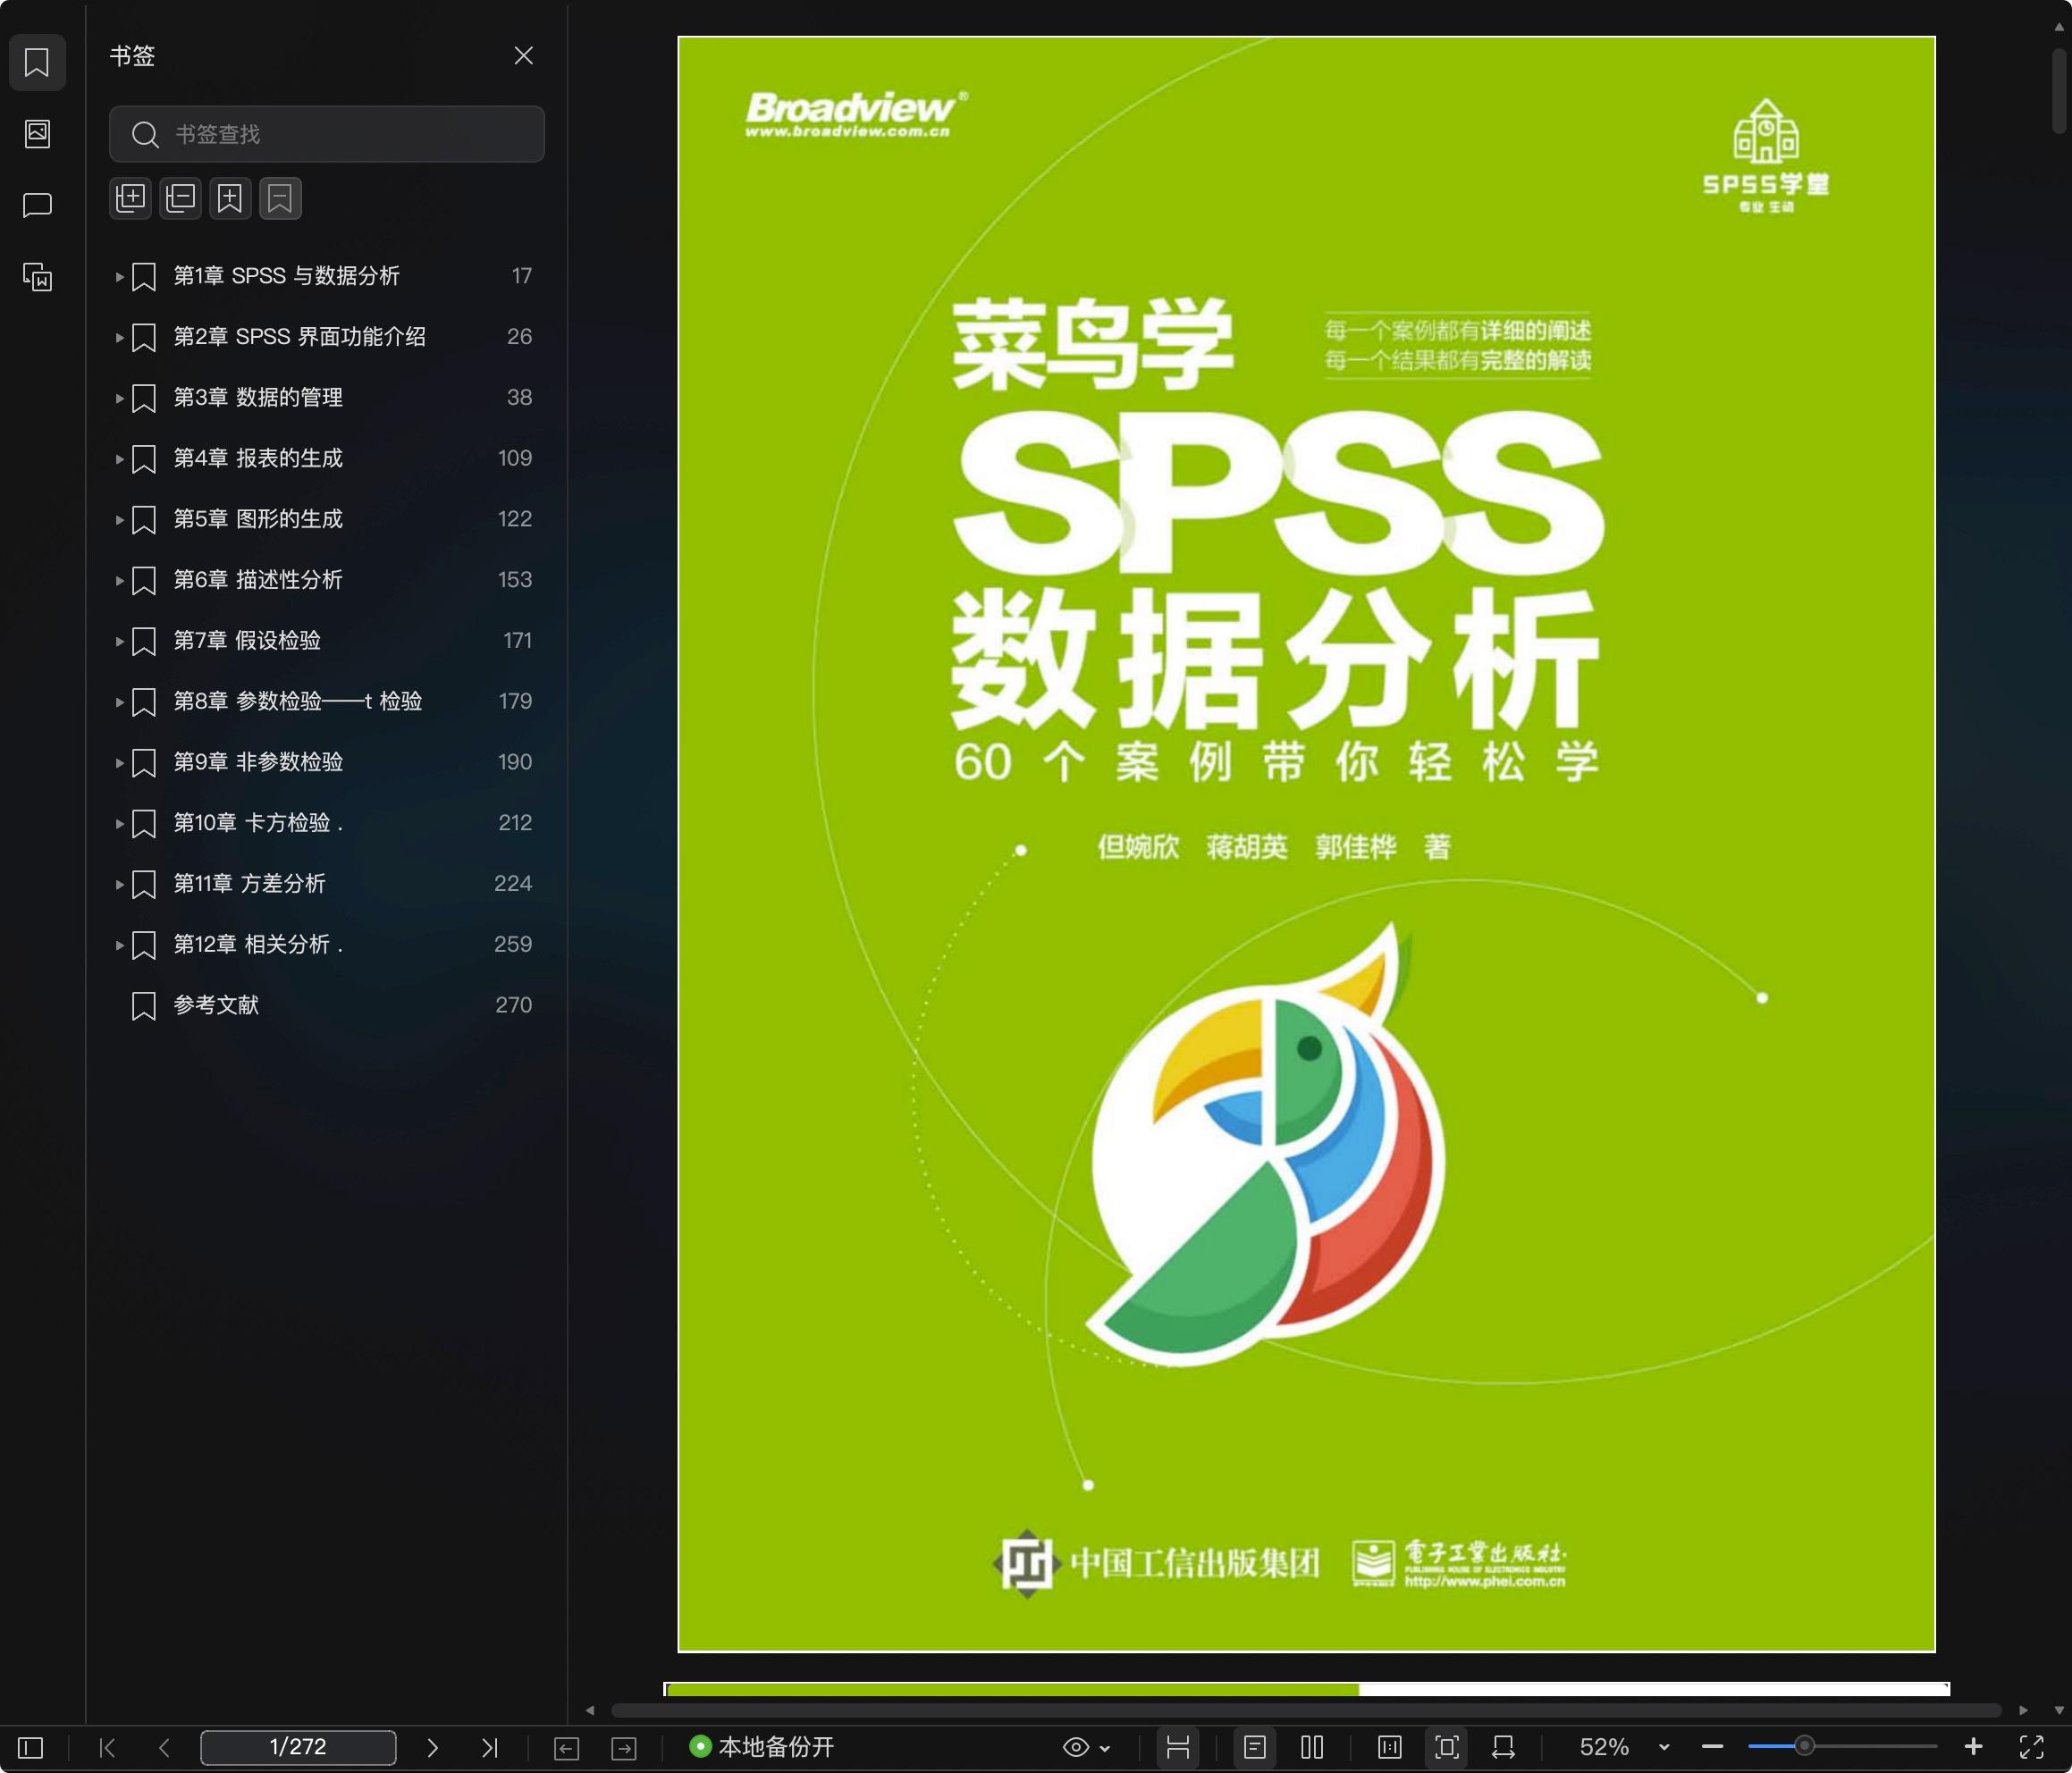Close the 书签 panel
The width and height of the screenshot is (2072, 1773).
coord(523,56)
